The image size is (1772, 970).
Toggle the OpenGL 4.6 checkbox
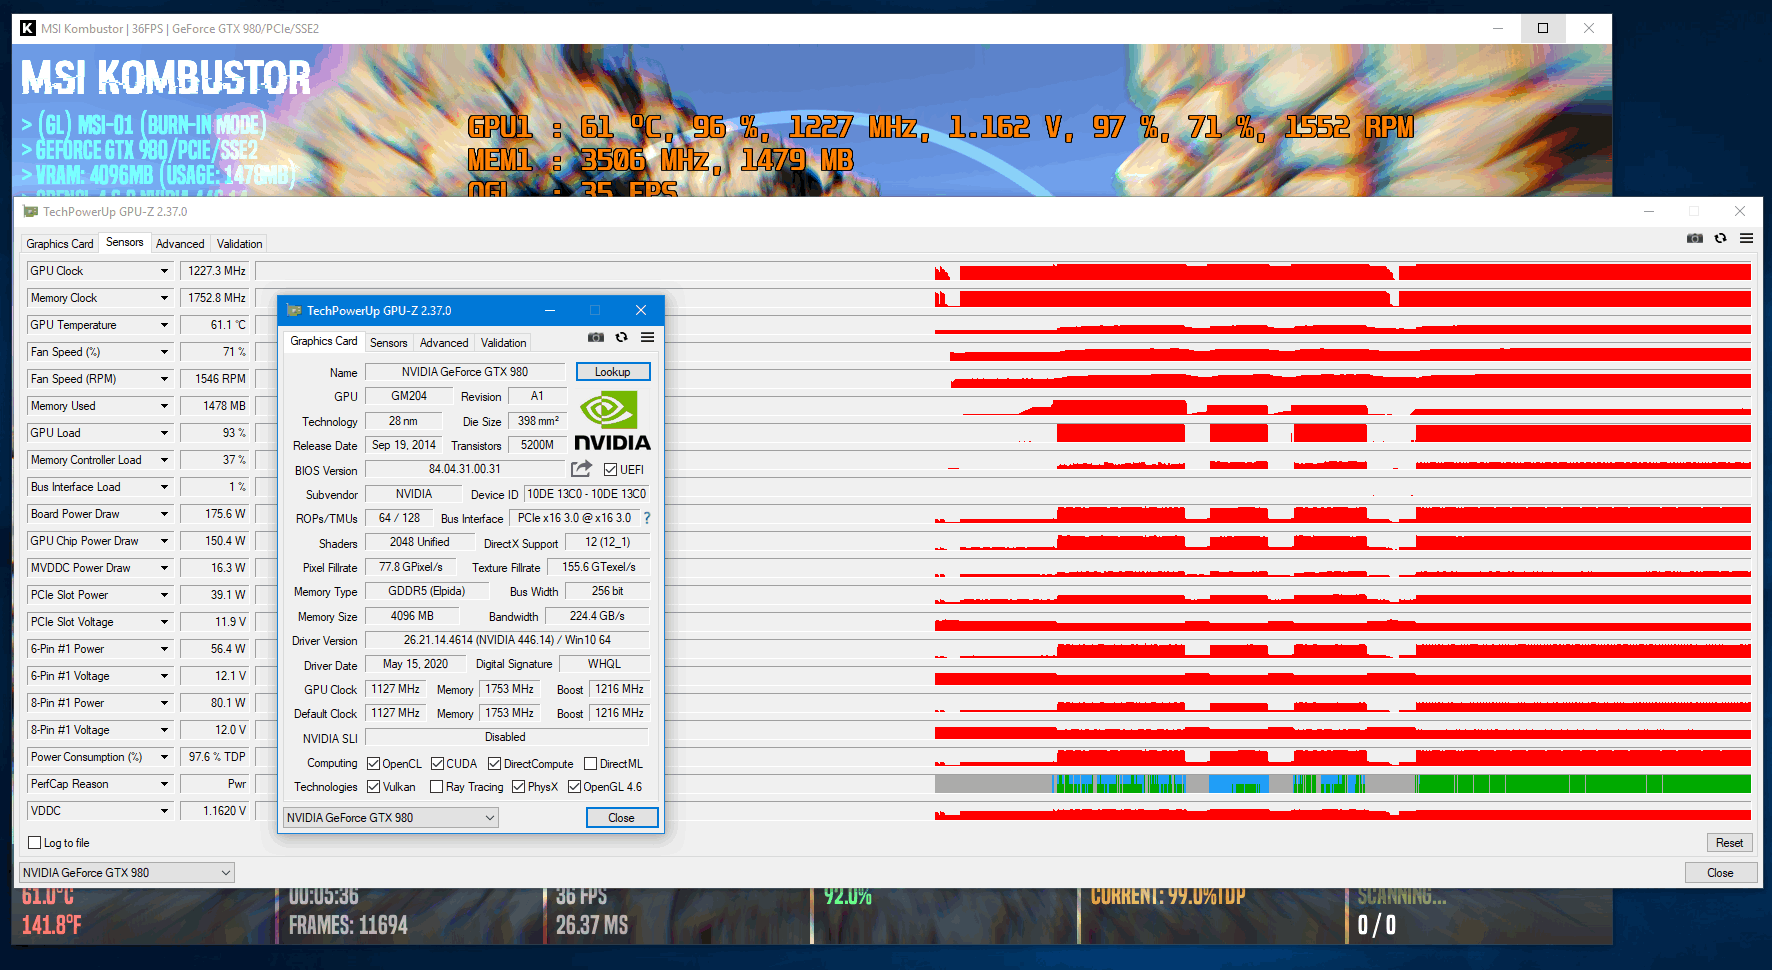574,786
